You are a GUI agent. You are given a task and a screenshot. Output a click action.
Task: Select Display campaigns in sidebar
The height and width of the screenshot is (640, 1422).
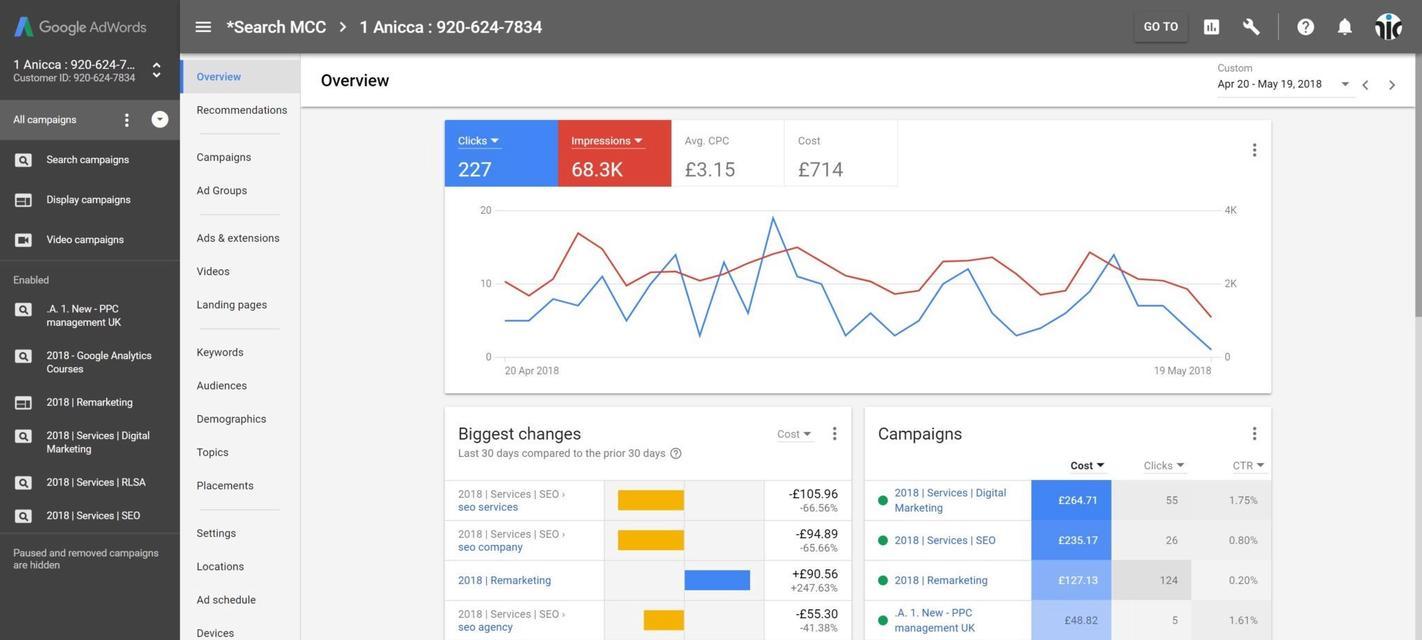coord(90,200)
